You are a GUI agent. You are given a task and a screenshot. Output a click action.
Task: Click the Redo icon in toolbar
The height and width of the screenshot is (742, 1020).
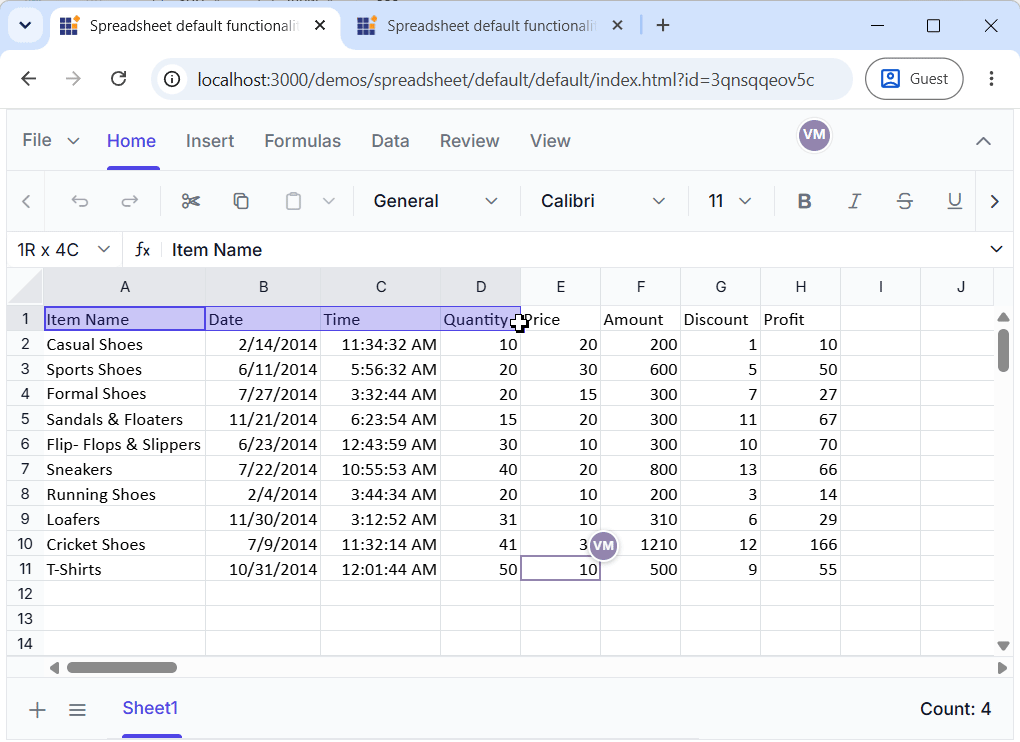(130, 202)
